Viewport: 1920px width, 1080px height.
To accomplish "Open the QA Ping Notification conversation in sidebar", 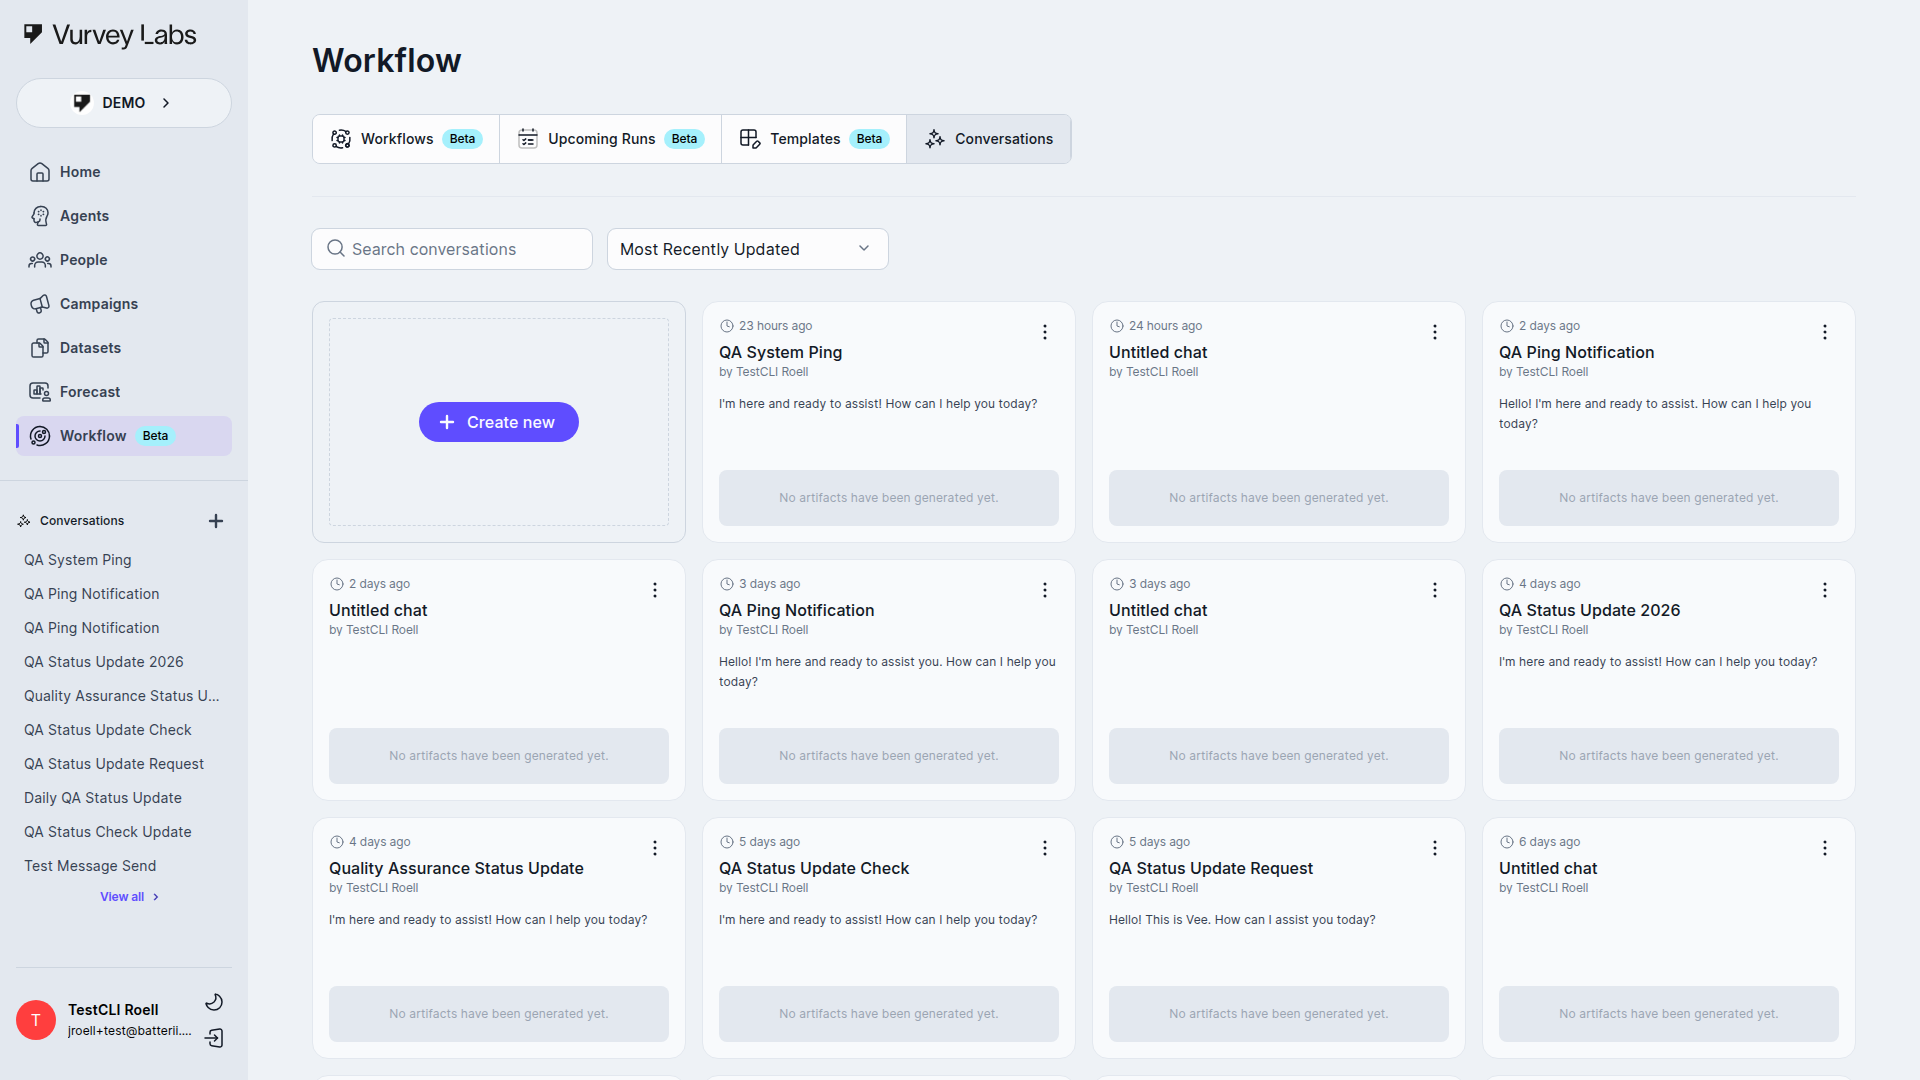I will click(x=91, y=593).
